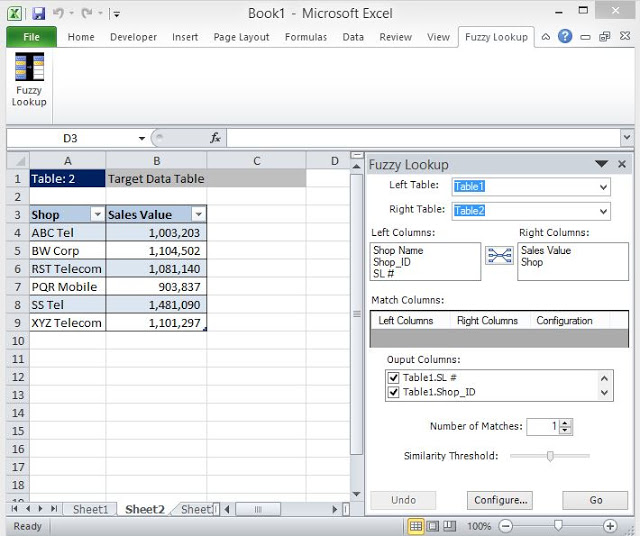Click the Fuzzy Lookup ribbon icon
The height and width of the screenshot is (536, 640).
tap(28, 79)
